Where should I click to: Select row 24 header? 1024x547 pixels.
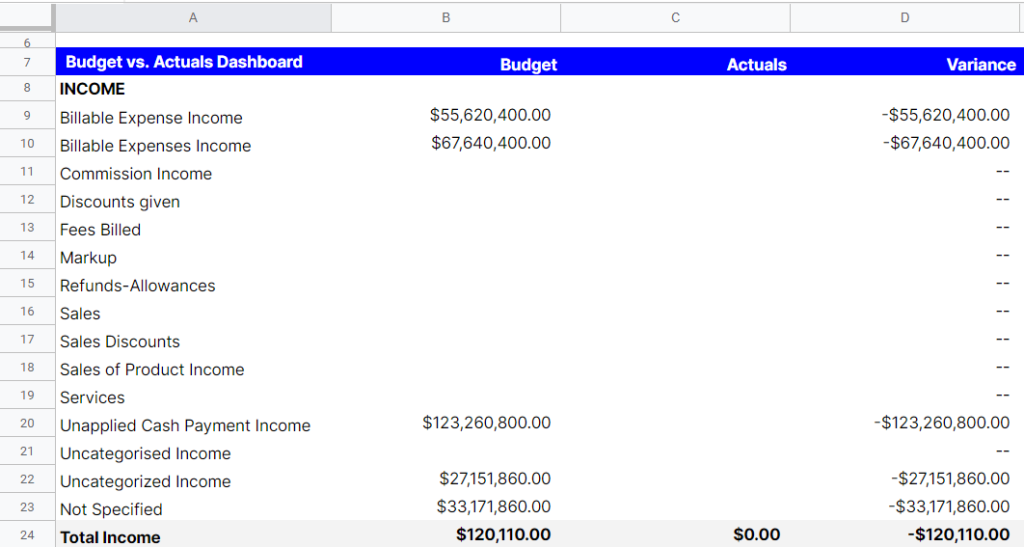coord(27,535)
